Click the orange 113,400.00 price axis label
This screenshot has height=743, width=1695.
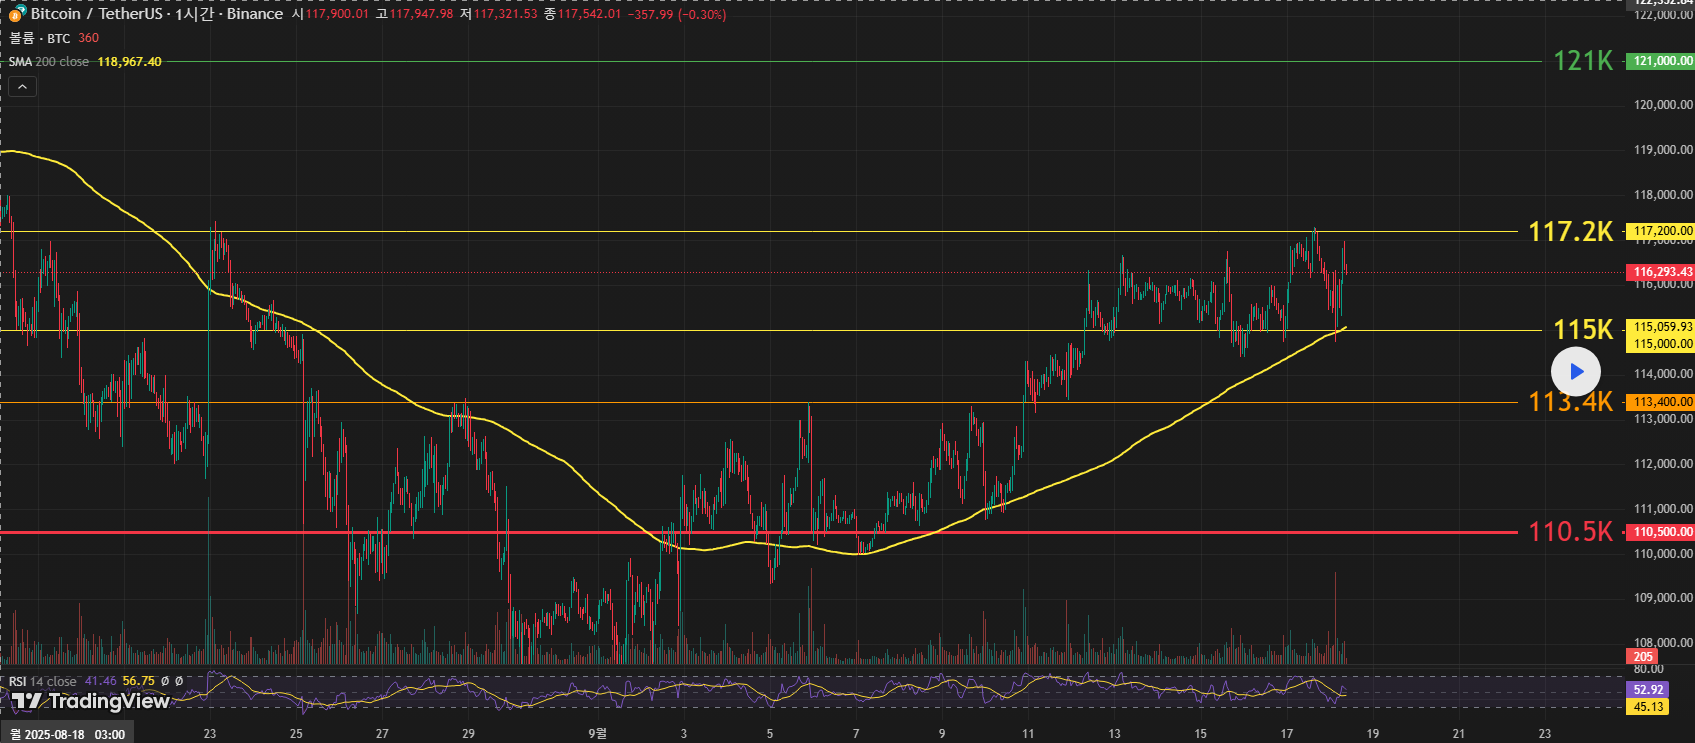click(1660, 402)
